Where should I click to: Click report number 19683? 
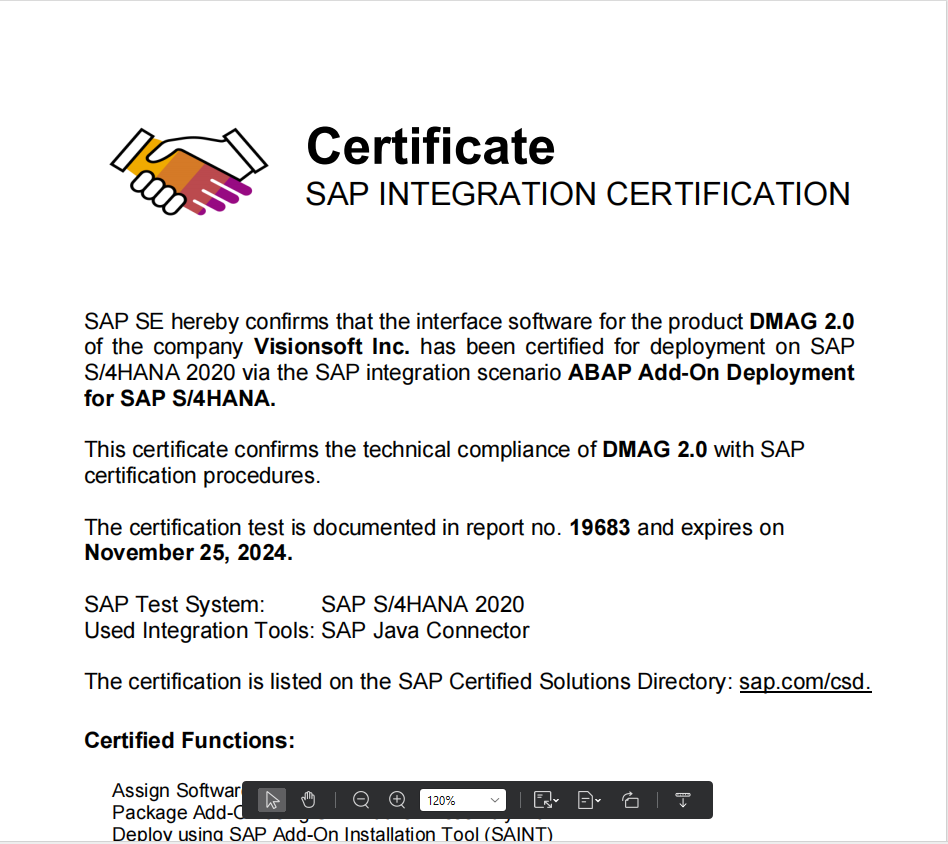click(x=600, y=527)
